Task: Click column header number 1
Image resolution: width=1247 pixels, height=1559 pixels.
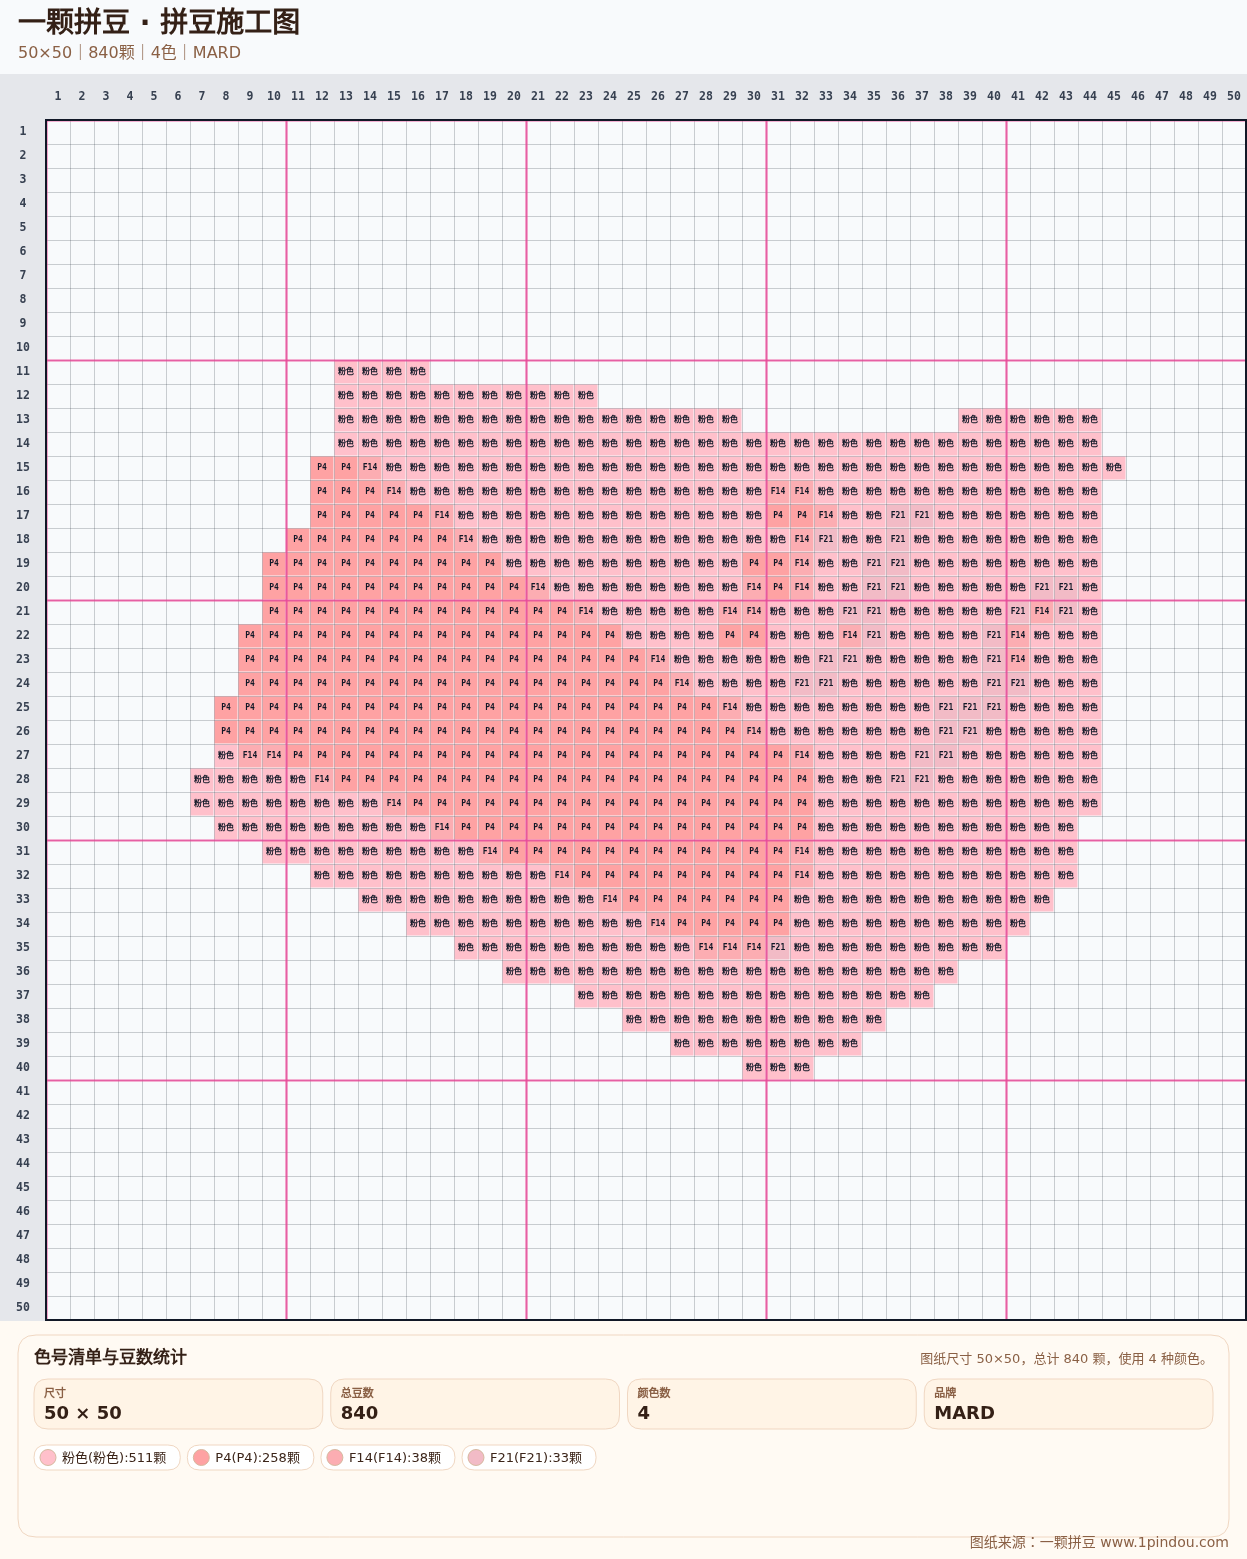Action: point(58,96)
